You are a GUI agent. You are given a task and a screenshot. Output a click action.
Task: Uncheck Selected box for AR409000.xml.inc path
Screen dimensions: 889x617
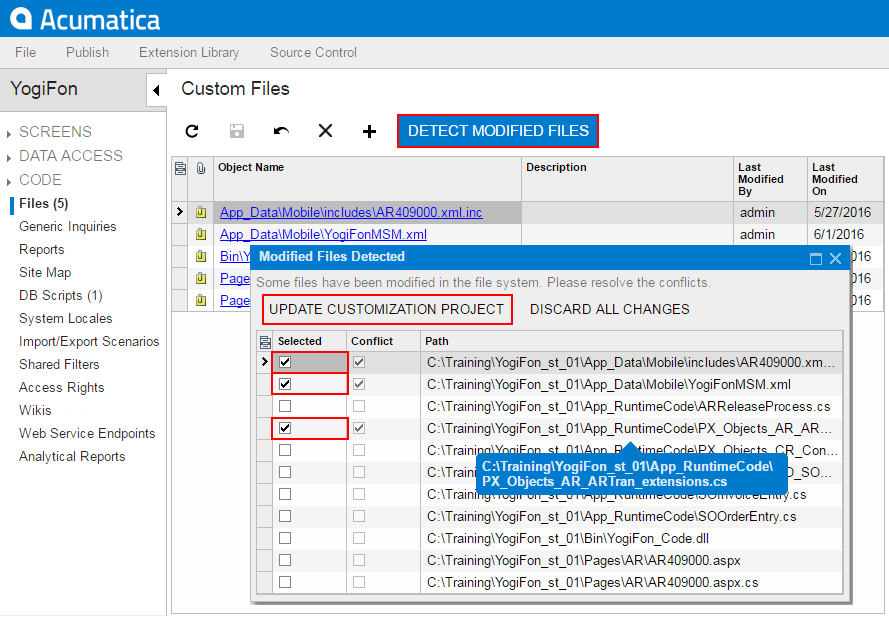(x=285, y=362)
